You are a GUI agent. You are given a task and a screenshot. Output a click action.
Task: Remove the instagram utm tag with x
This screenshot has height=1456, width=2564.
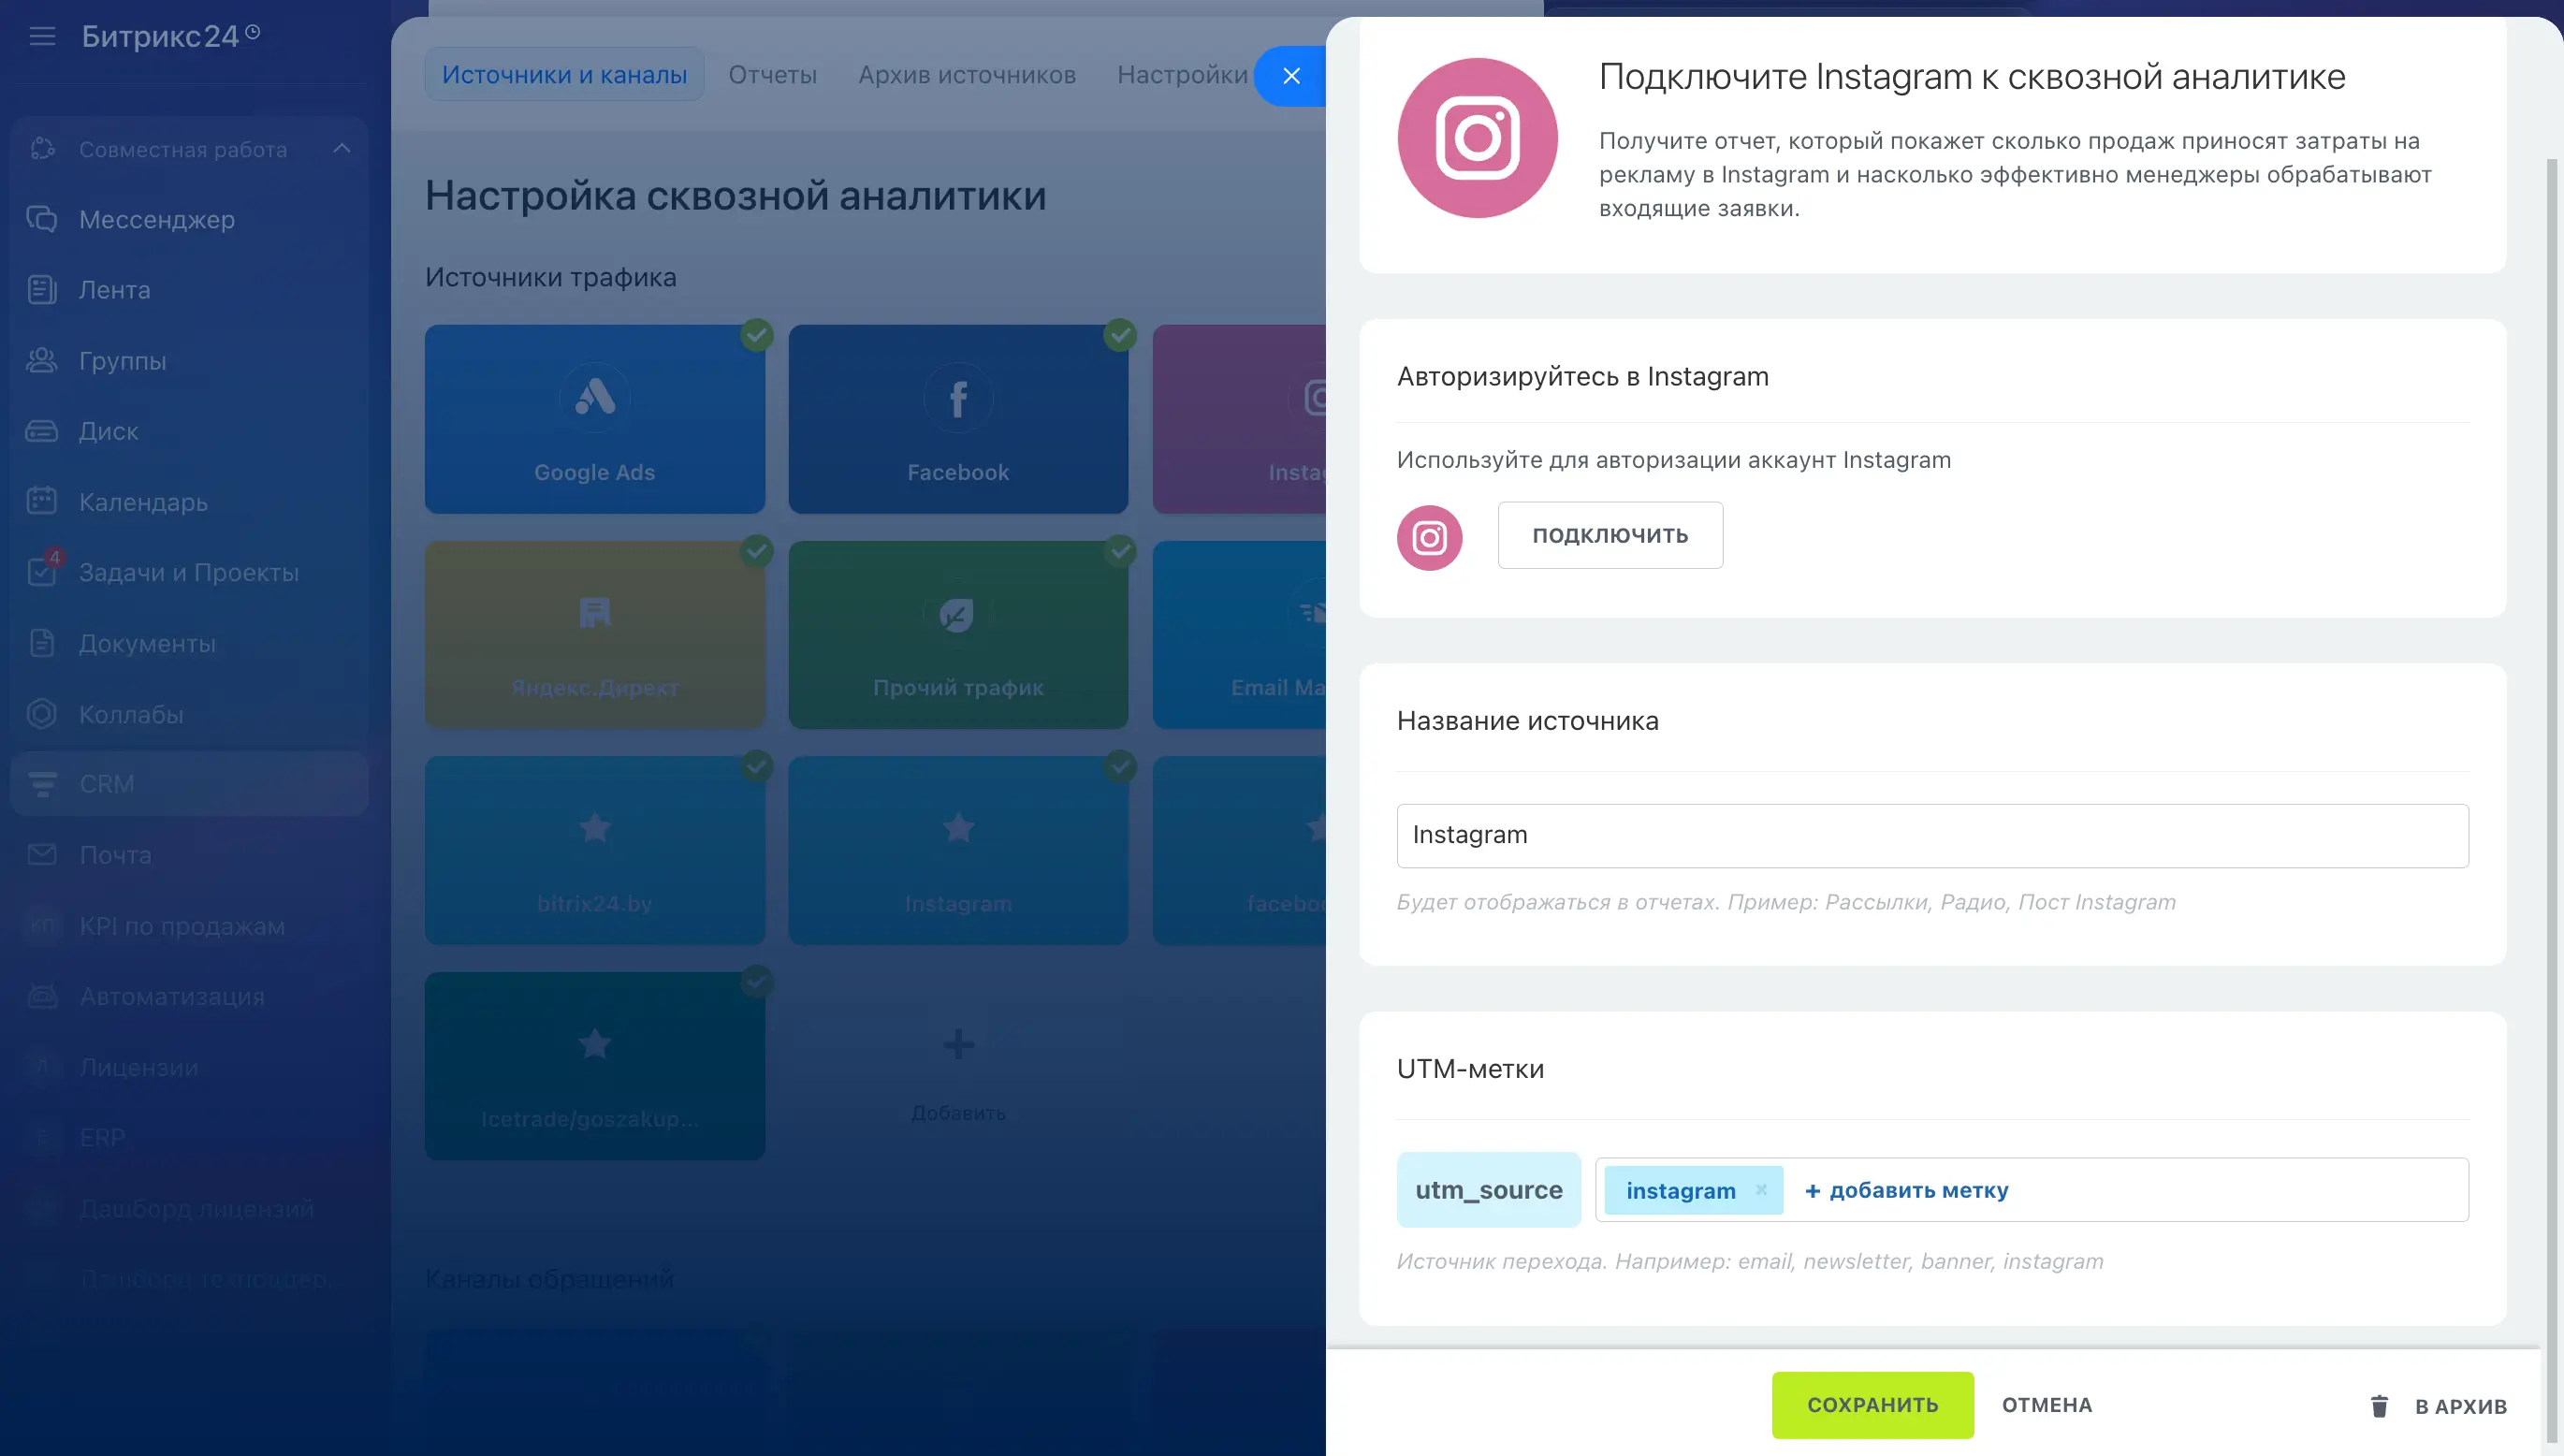1761,1190
